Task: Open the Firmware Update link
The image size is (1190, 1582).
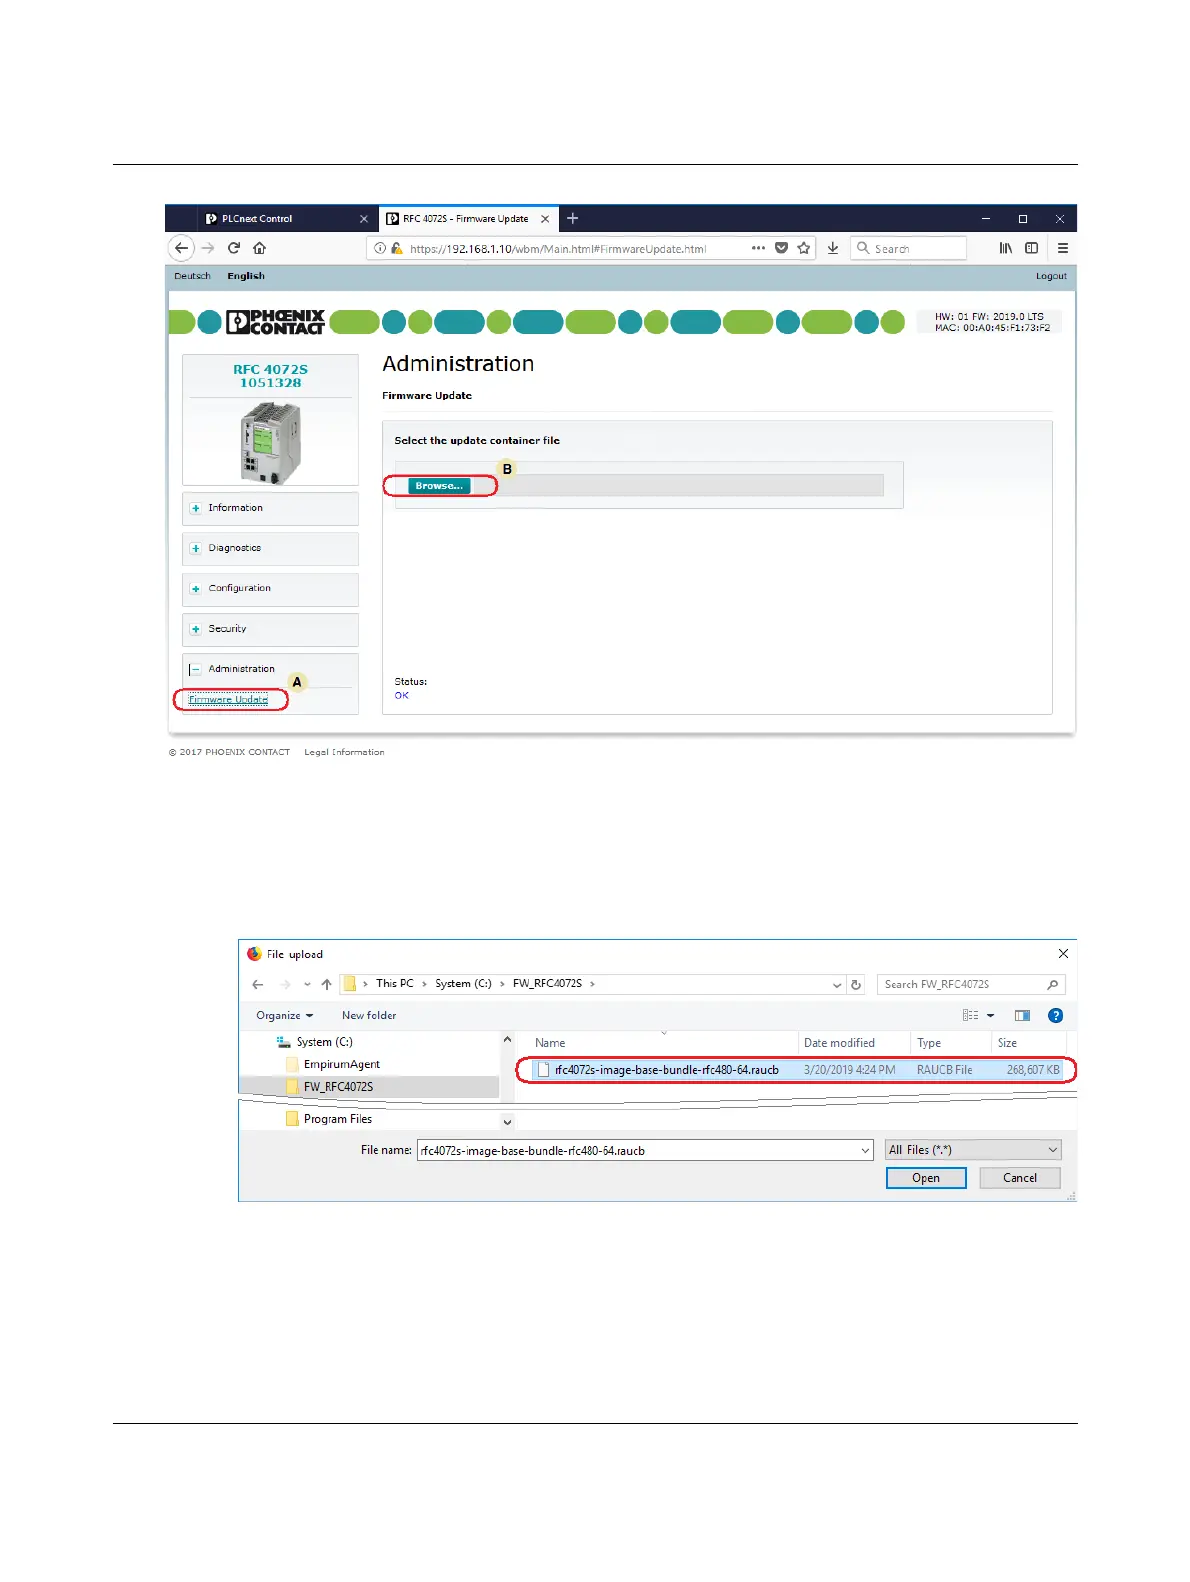Action: (x=228, y=700)
